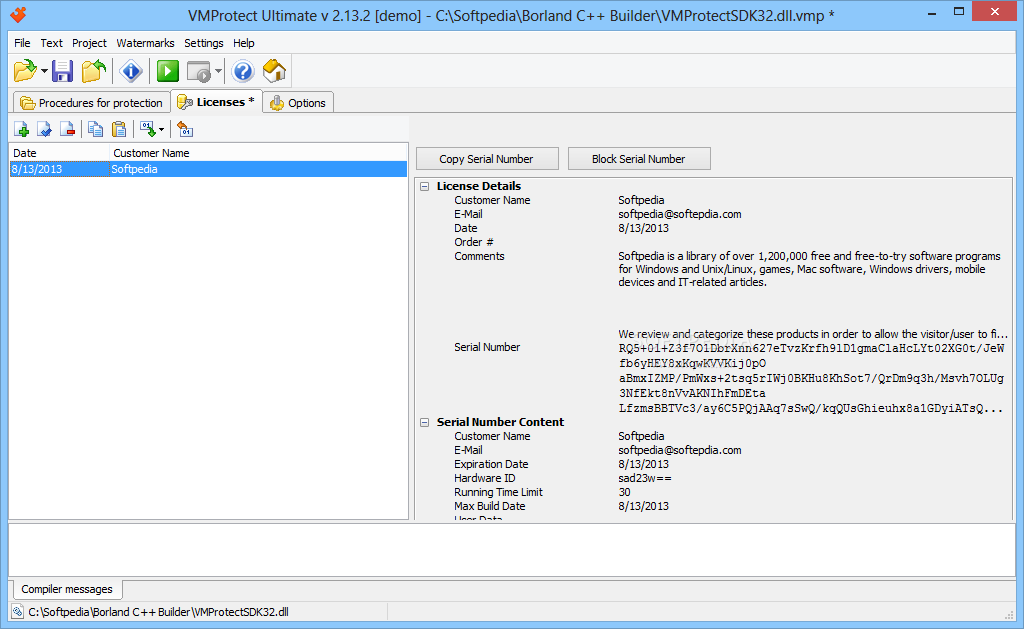The height and width of the screenshot is (629, 1024).
Task: Select the Hardware ID value sad23w==
Action: 645,478
